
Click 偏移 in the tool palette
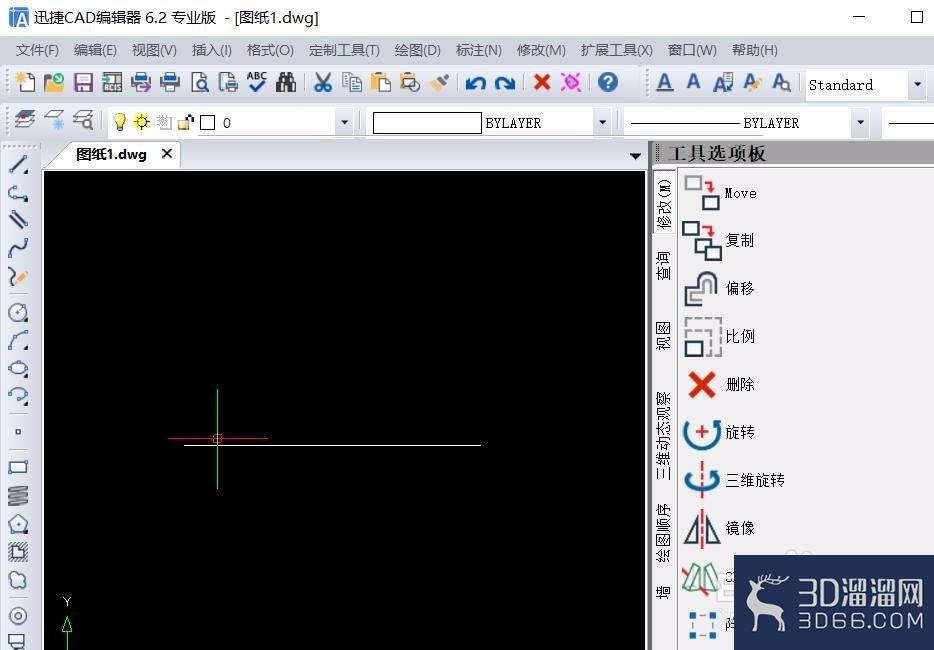(718, 288)
